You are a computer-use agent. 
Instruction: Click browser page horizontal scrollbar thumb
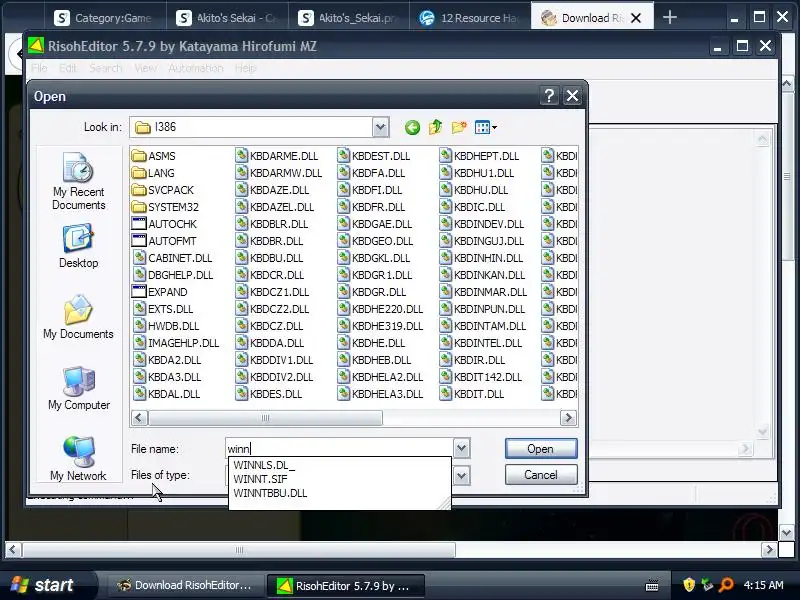click(x=239, y=550)
